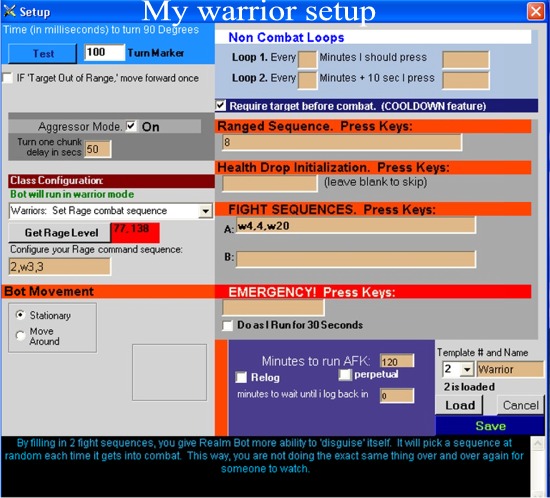
Task: Select the Move Around radio button
Action: (20, 336)
